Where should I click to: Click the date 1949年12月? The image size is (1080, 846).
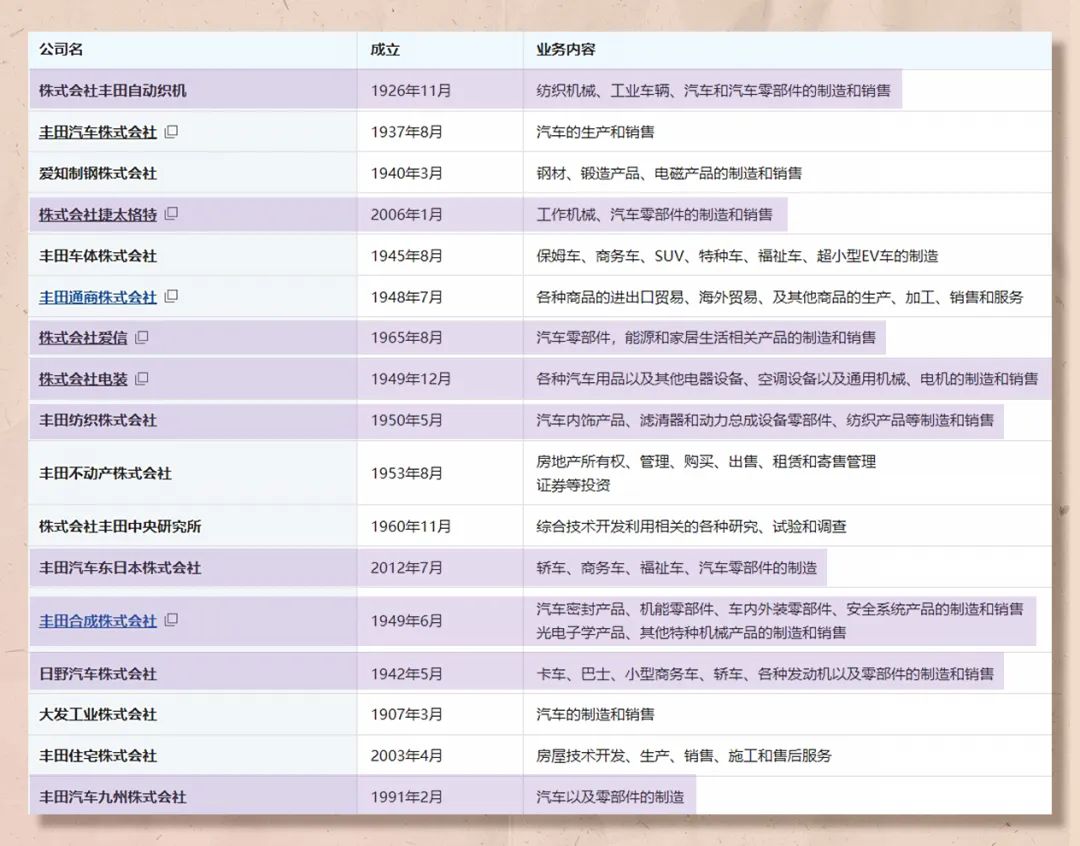pos(411,379)
